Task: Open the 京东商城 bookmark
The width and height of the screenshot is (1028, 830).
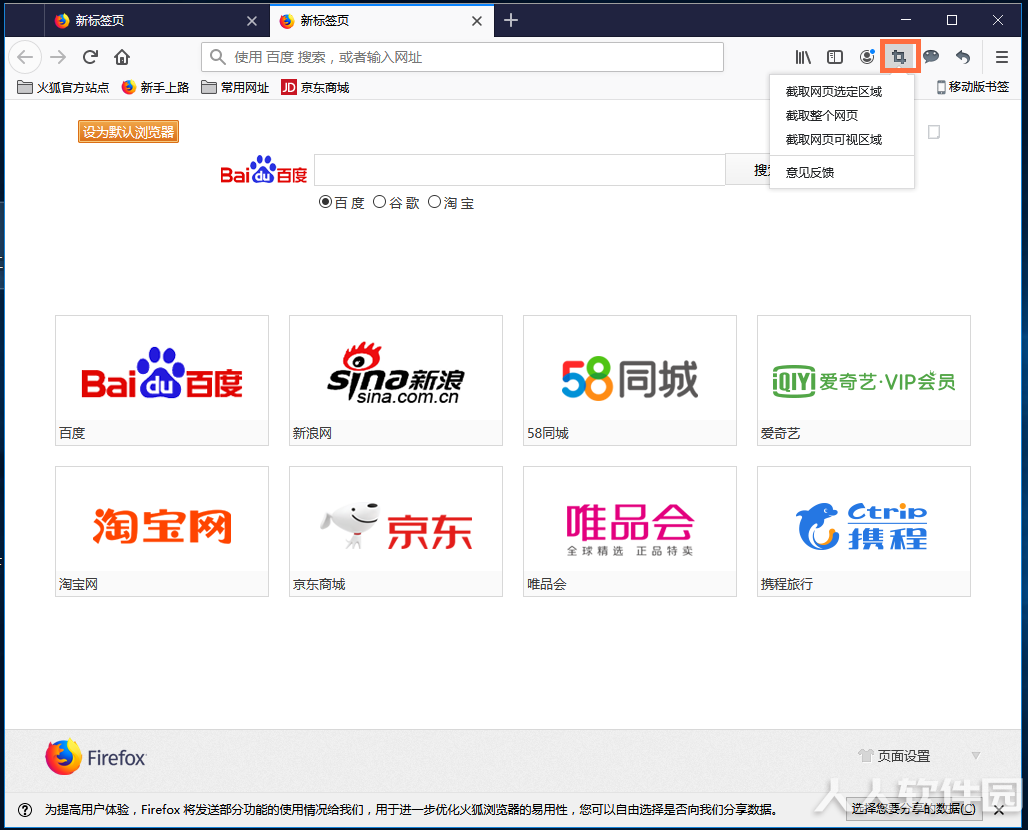Action: [315, 87]
